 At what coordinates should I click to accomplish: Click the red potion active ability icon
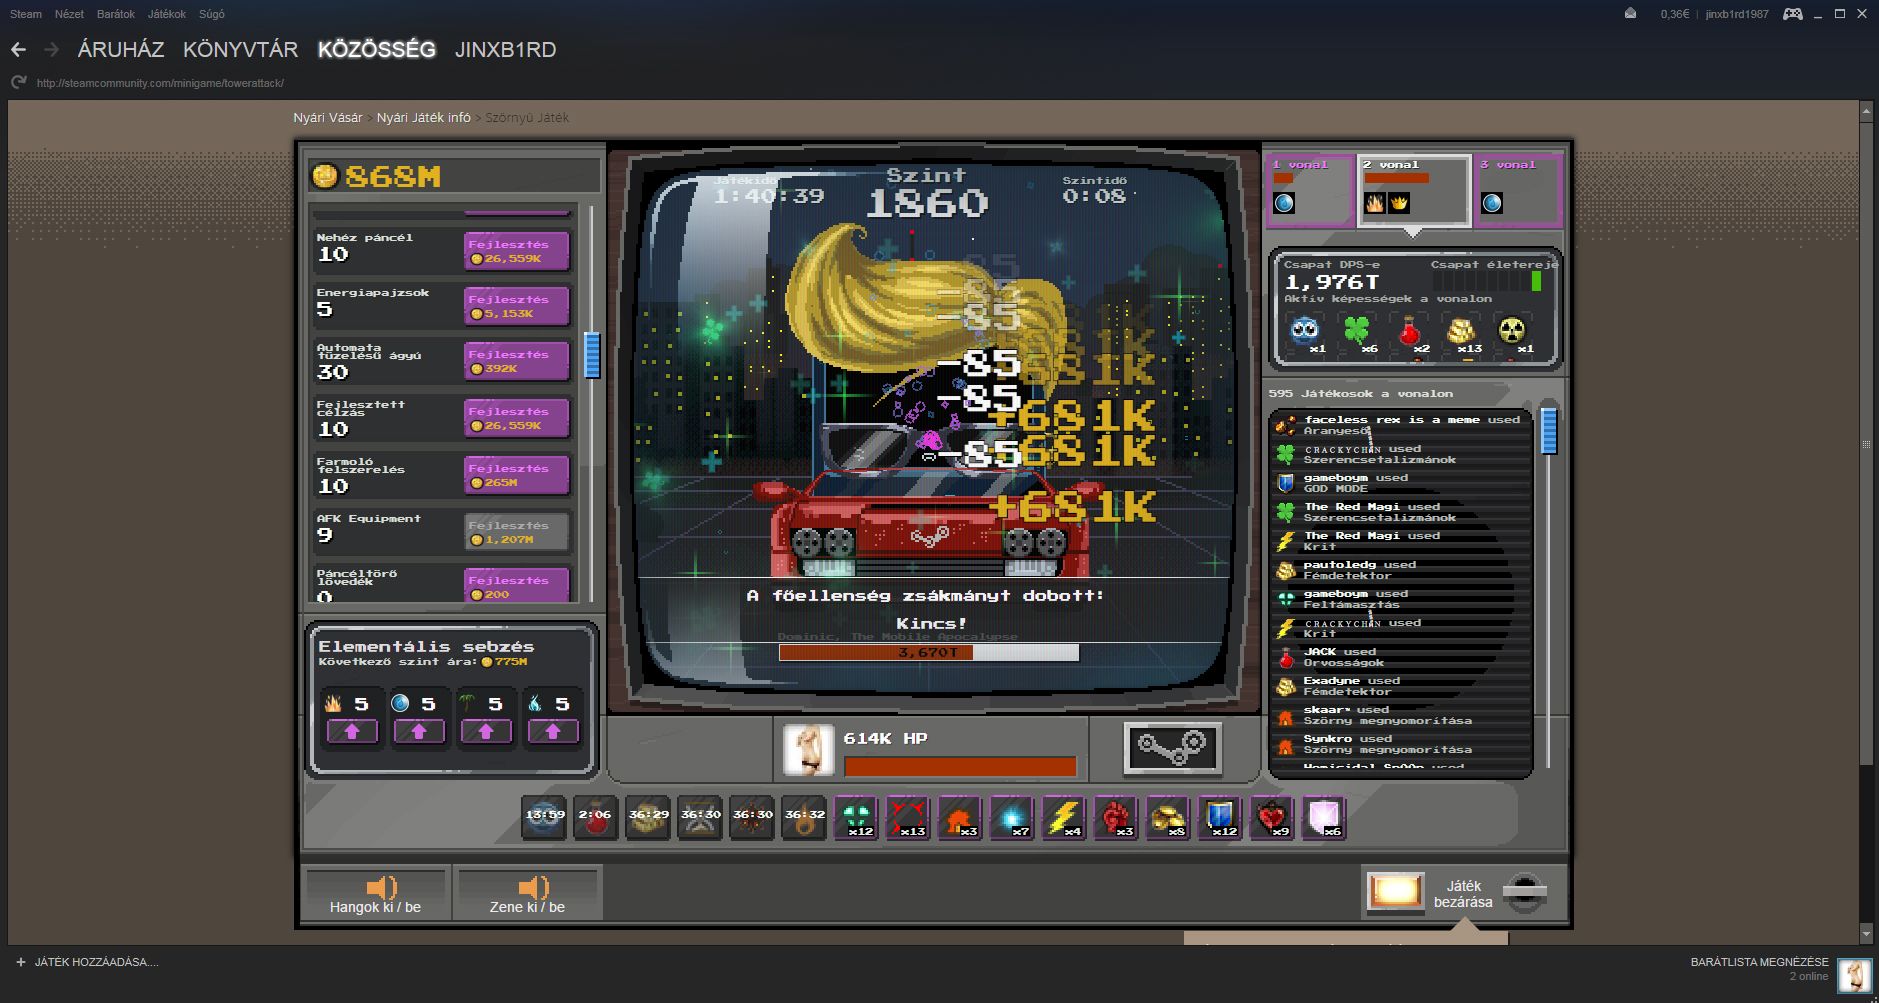tap(1409, 331)
